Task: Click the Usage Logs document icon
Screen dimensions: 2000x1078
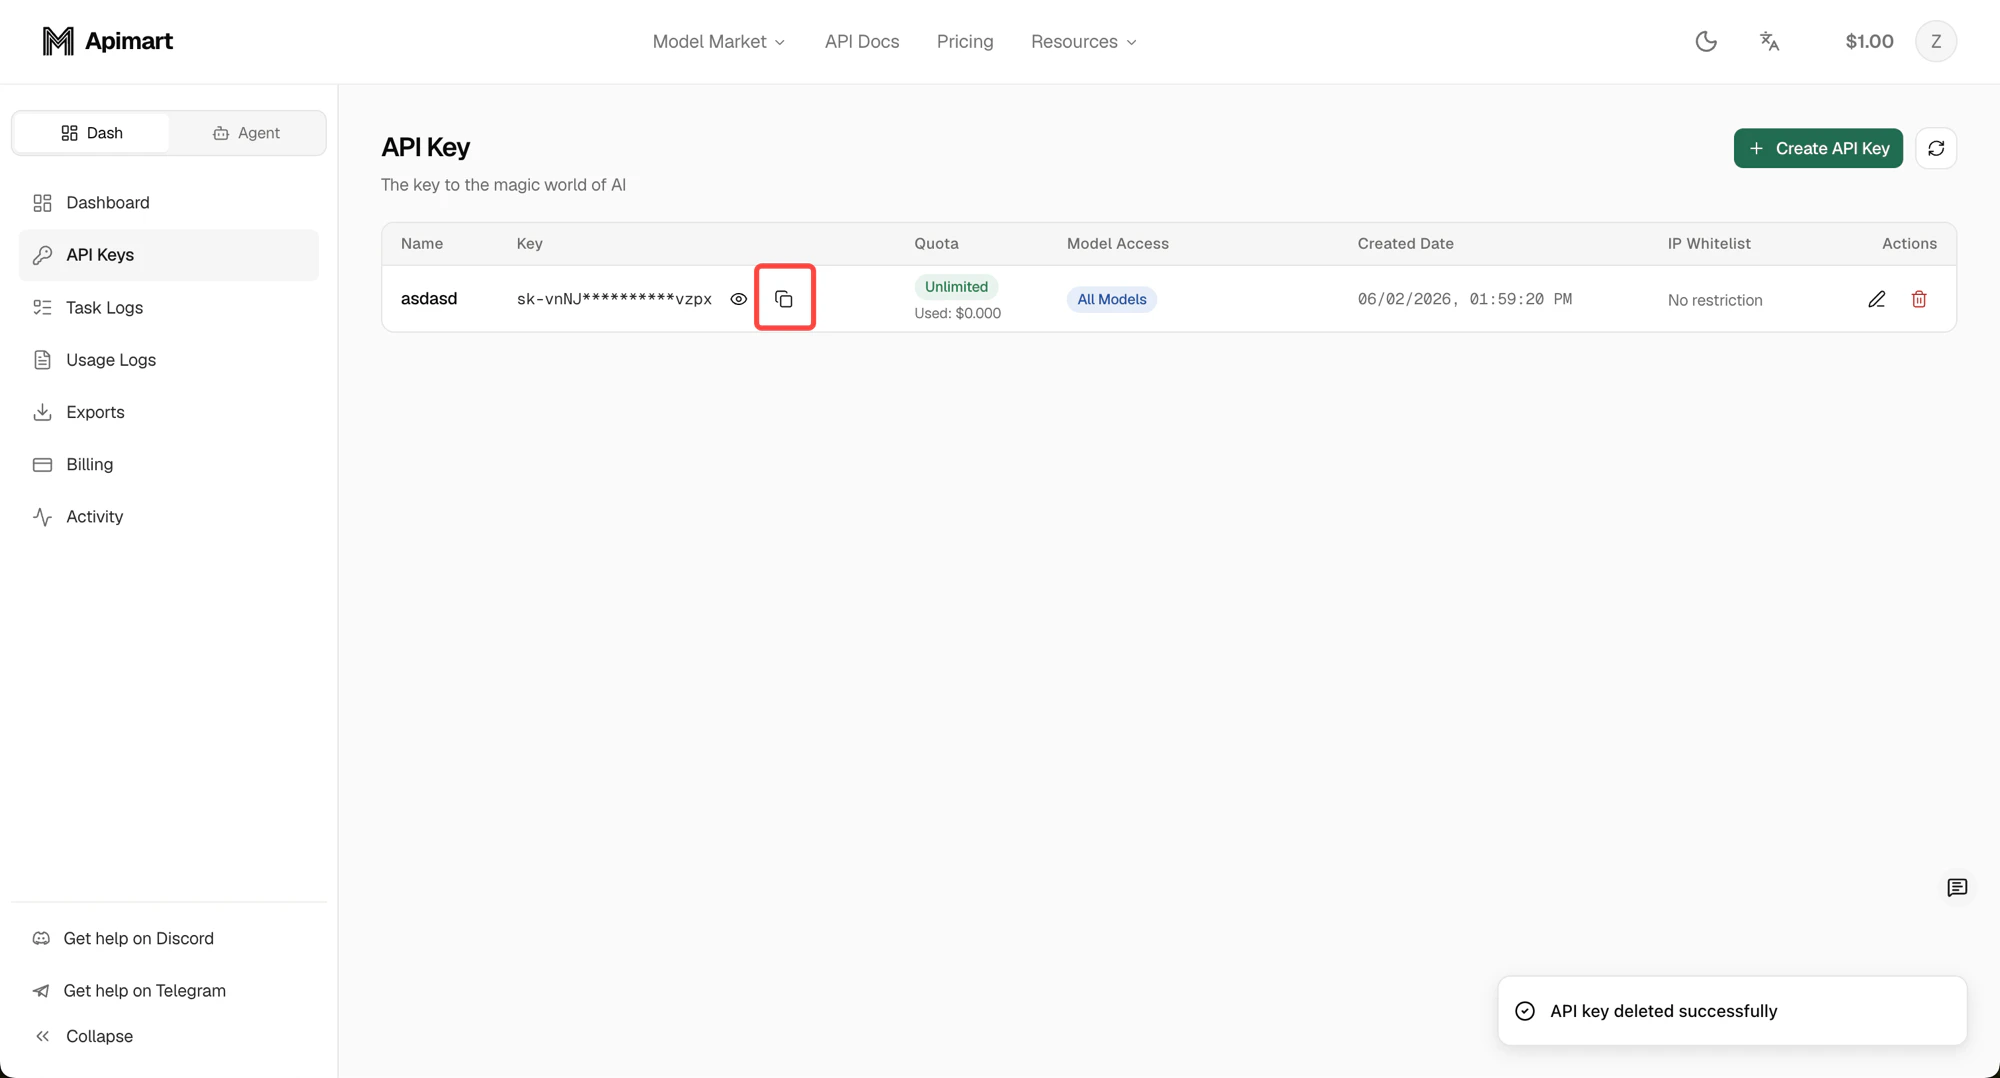Action: pos(42,360)
